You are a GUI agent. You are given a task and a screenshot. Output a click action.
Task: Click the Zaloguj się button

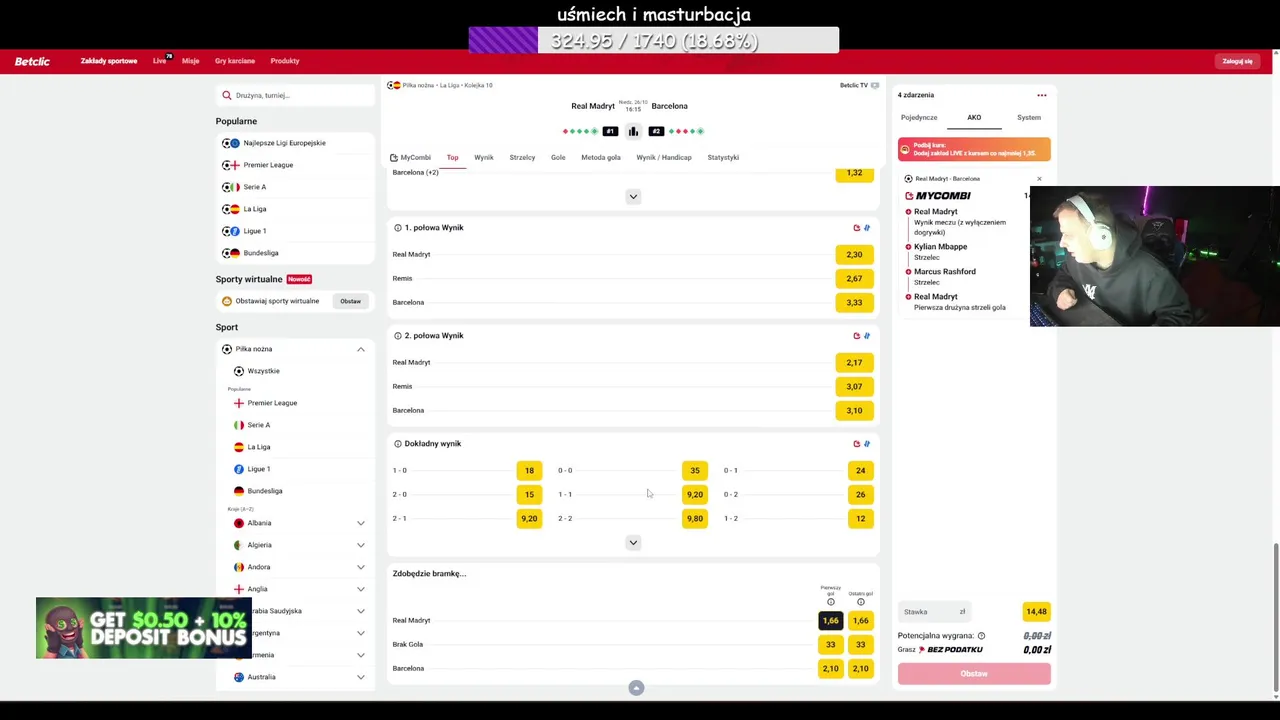[x=1237, y=61]
